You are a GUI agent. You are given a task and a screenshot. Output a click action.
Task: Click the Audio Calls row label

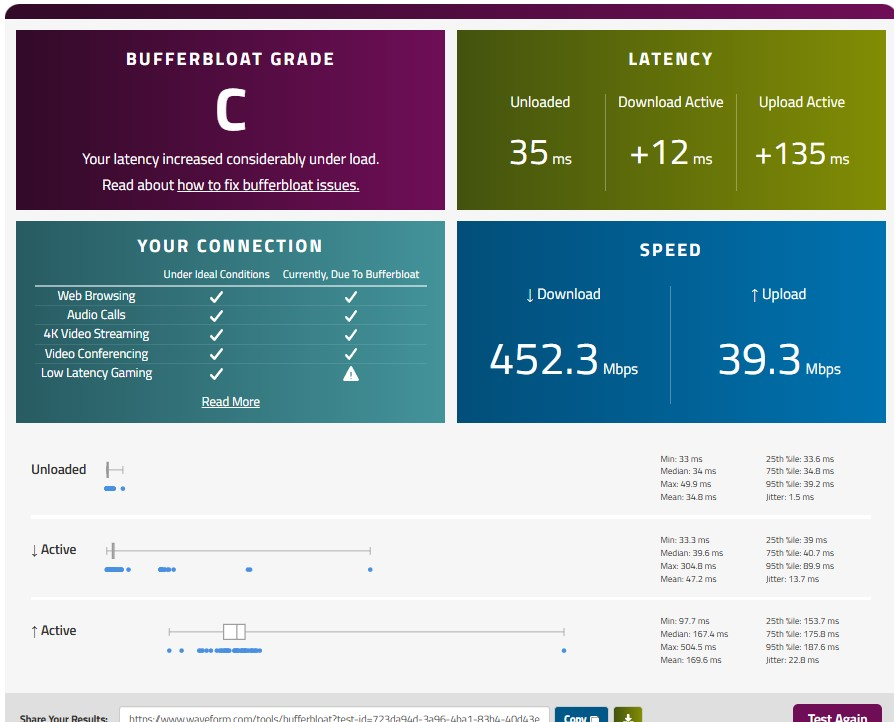tap(96, 315)
